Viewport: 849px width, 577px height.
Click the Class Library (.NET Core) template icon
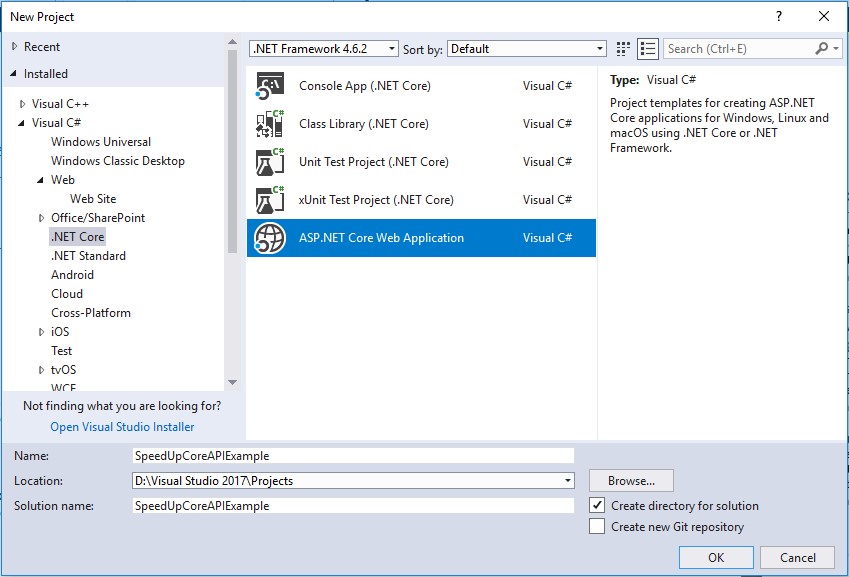tap(270, 124)
